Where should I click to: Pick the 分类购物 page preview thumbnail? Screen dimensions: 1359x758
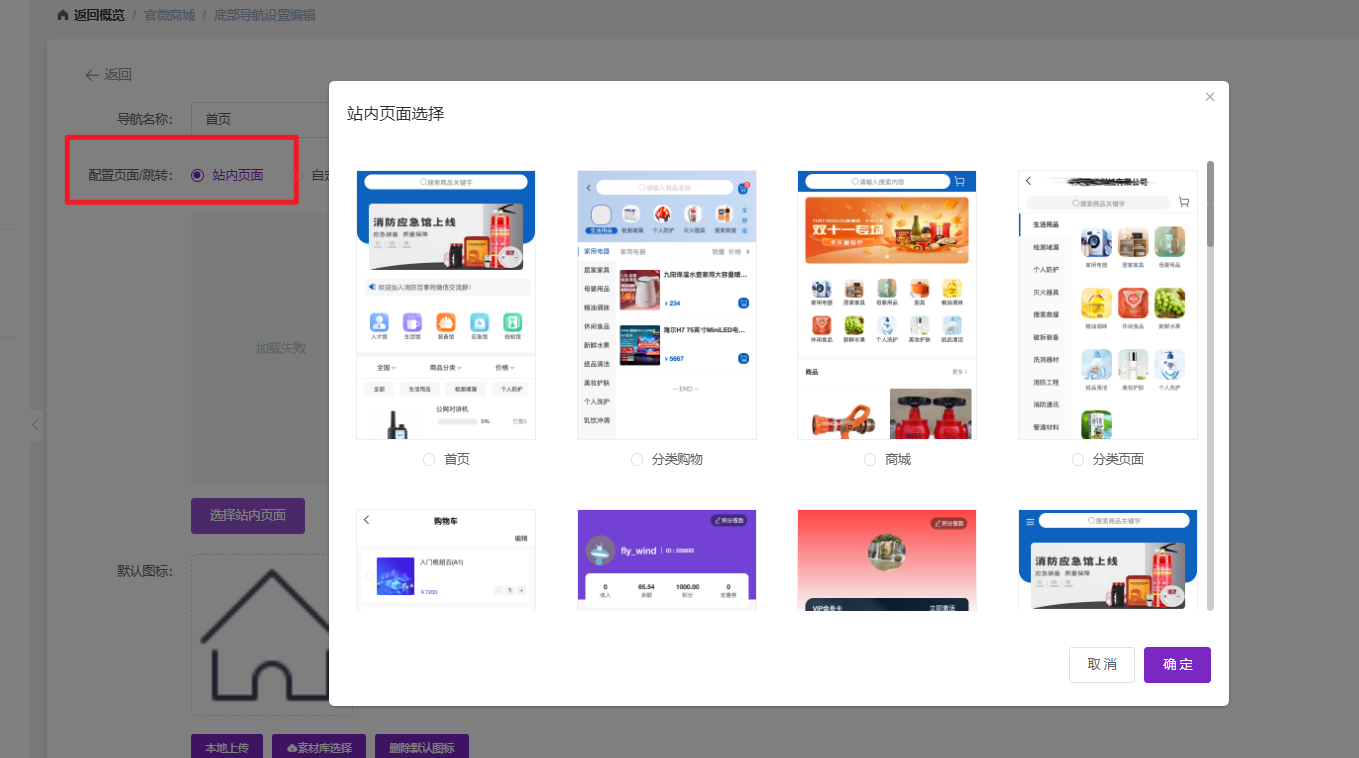[667, 305]
